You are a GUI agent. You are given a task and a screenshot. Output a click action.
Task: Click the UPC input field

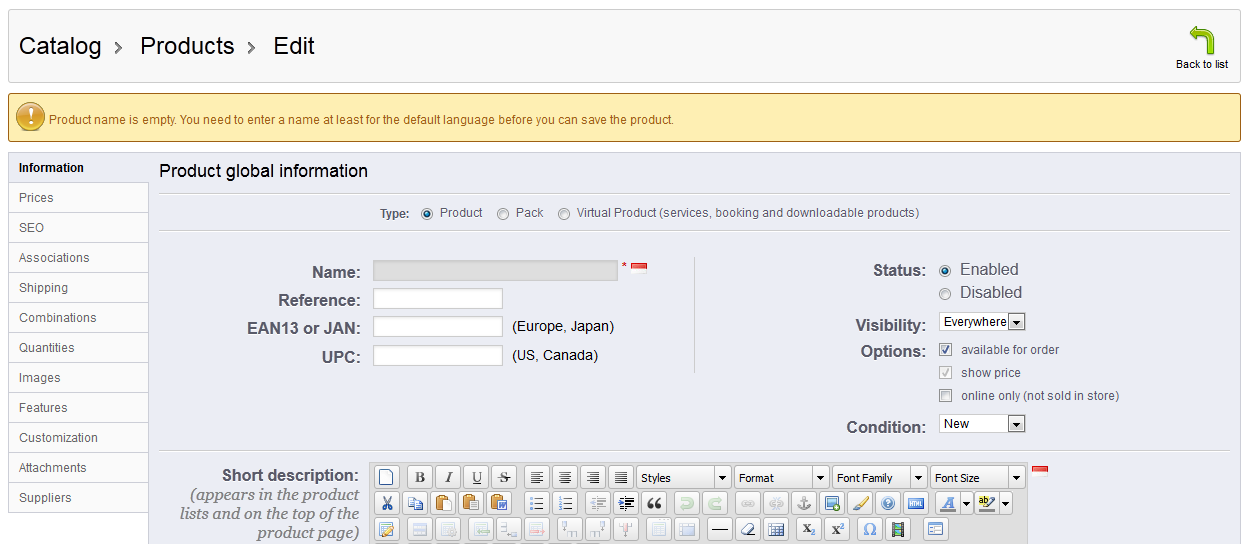(x=438, y=355)
